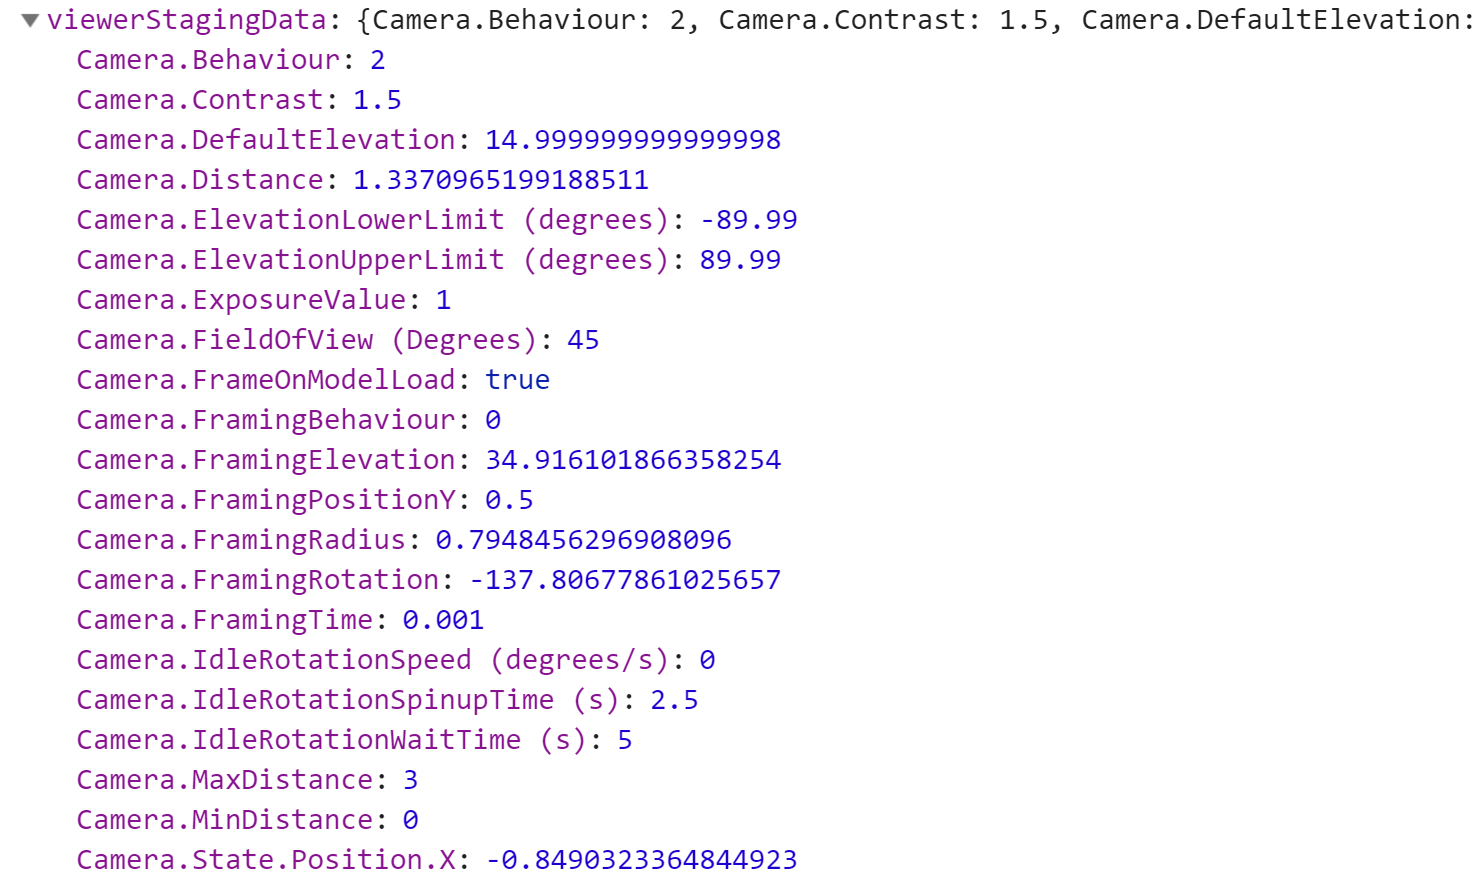Select the Camera.Behaviour property row
Viewport: 1480px width, 874px height.
click(231, 60)
